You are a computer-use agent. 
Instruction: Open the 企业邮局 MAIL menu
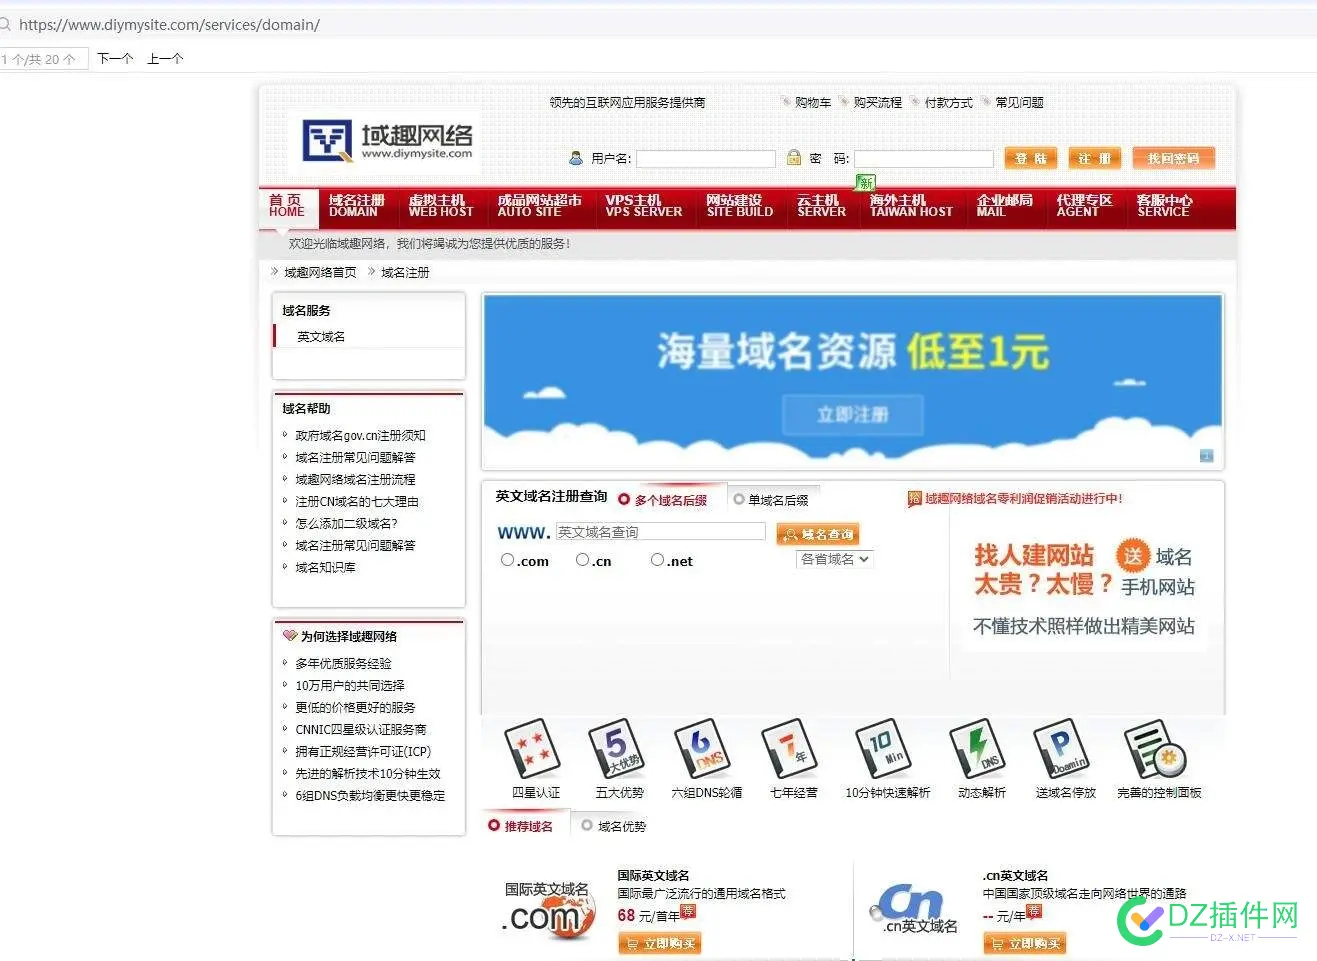click(1004, 206)
